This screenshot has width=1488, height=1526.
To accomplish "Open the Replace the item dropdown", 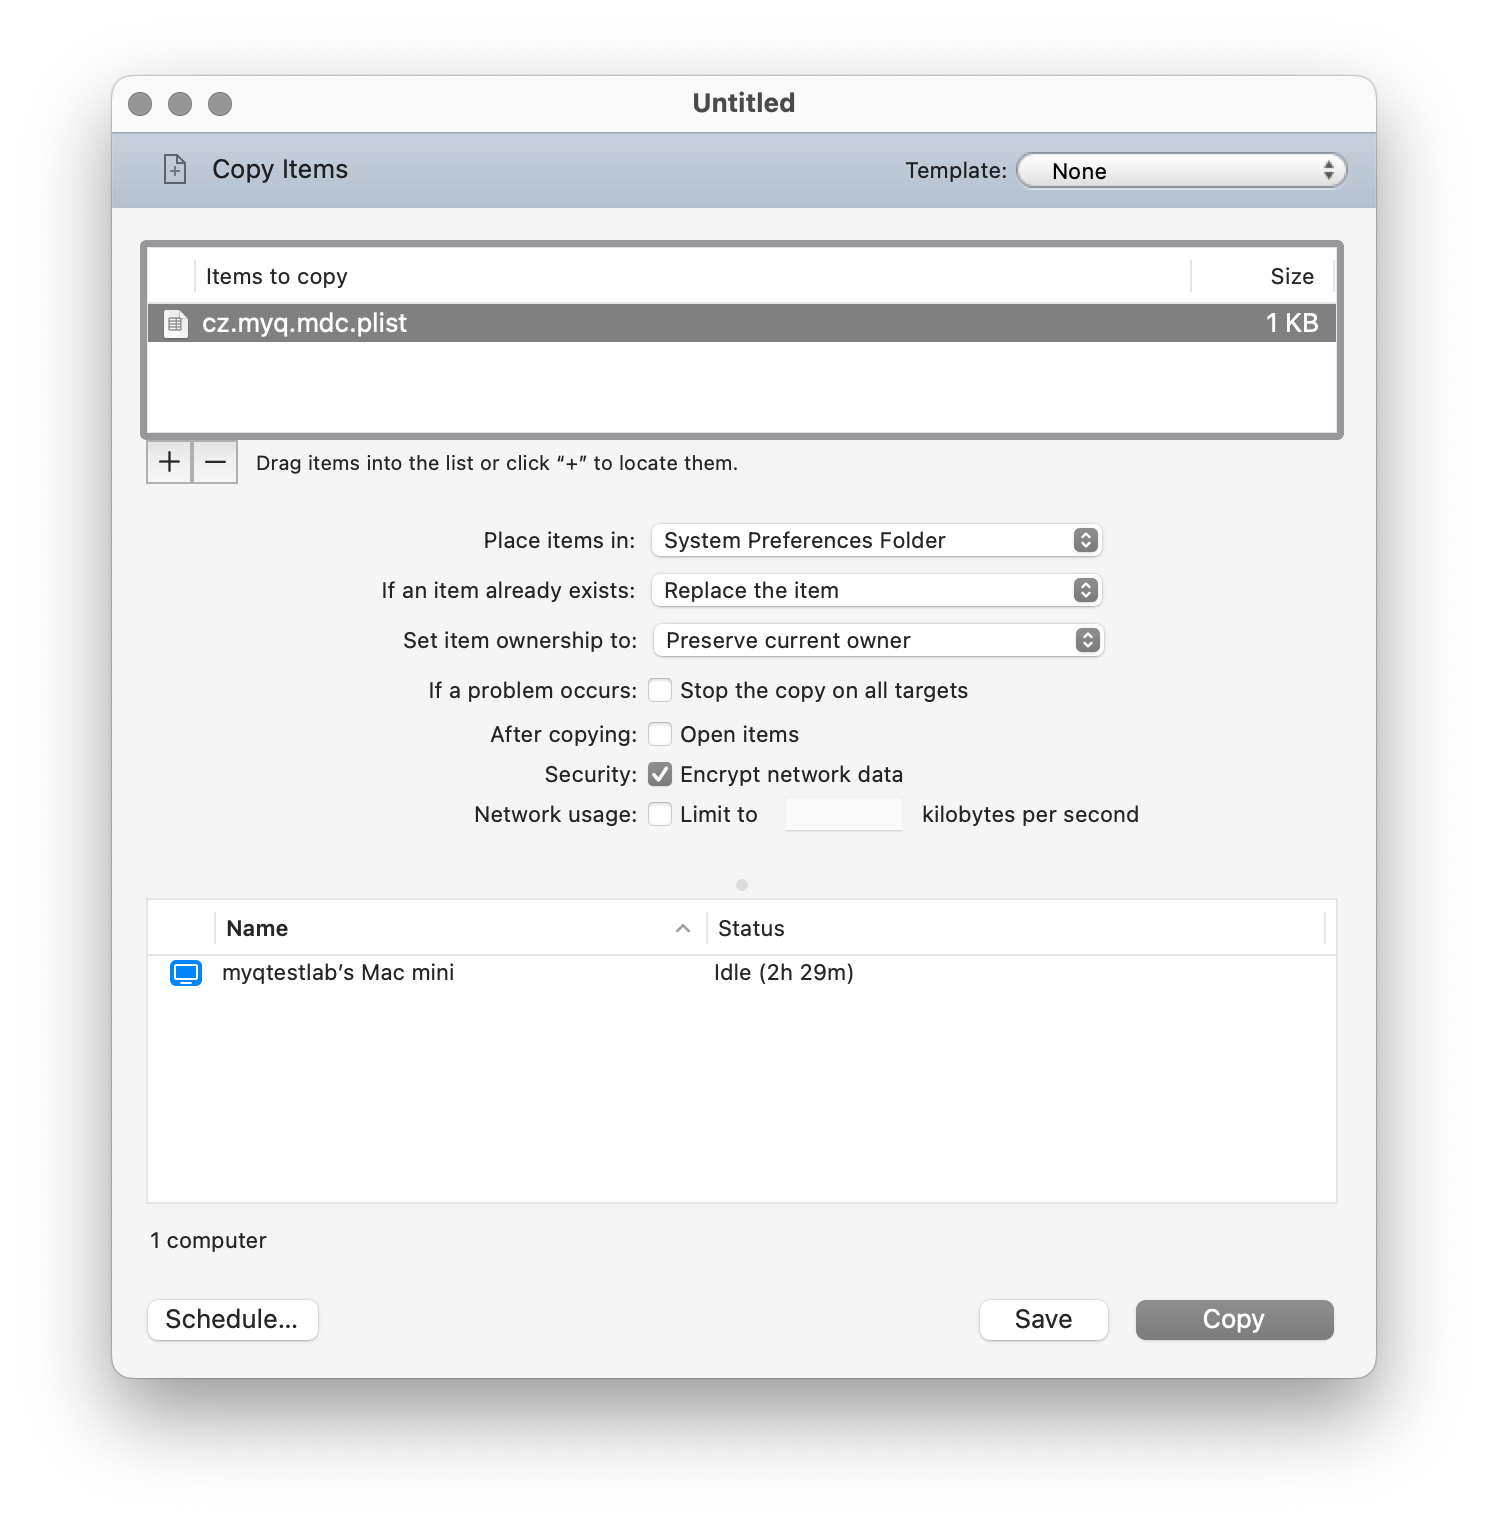I will (875, 590).
